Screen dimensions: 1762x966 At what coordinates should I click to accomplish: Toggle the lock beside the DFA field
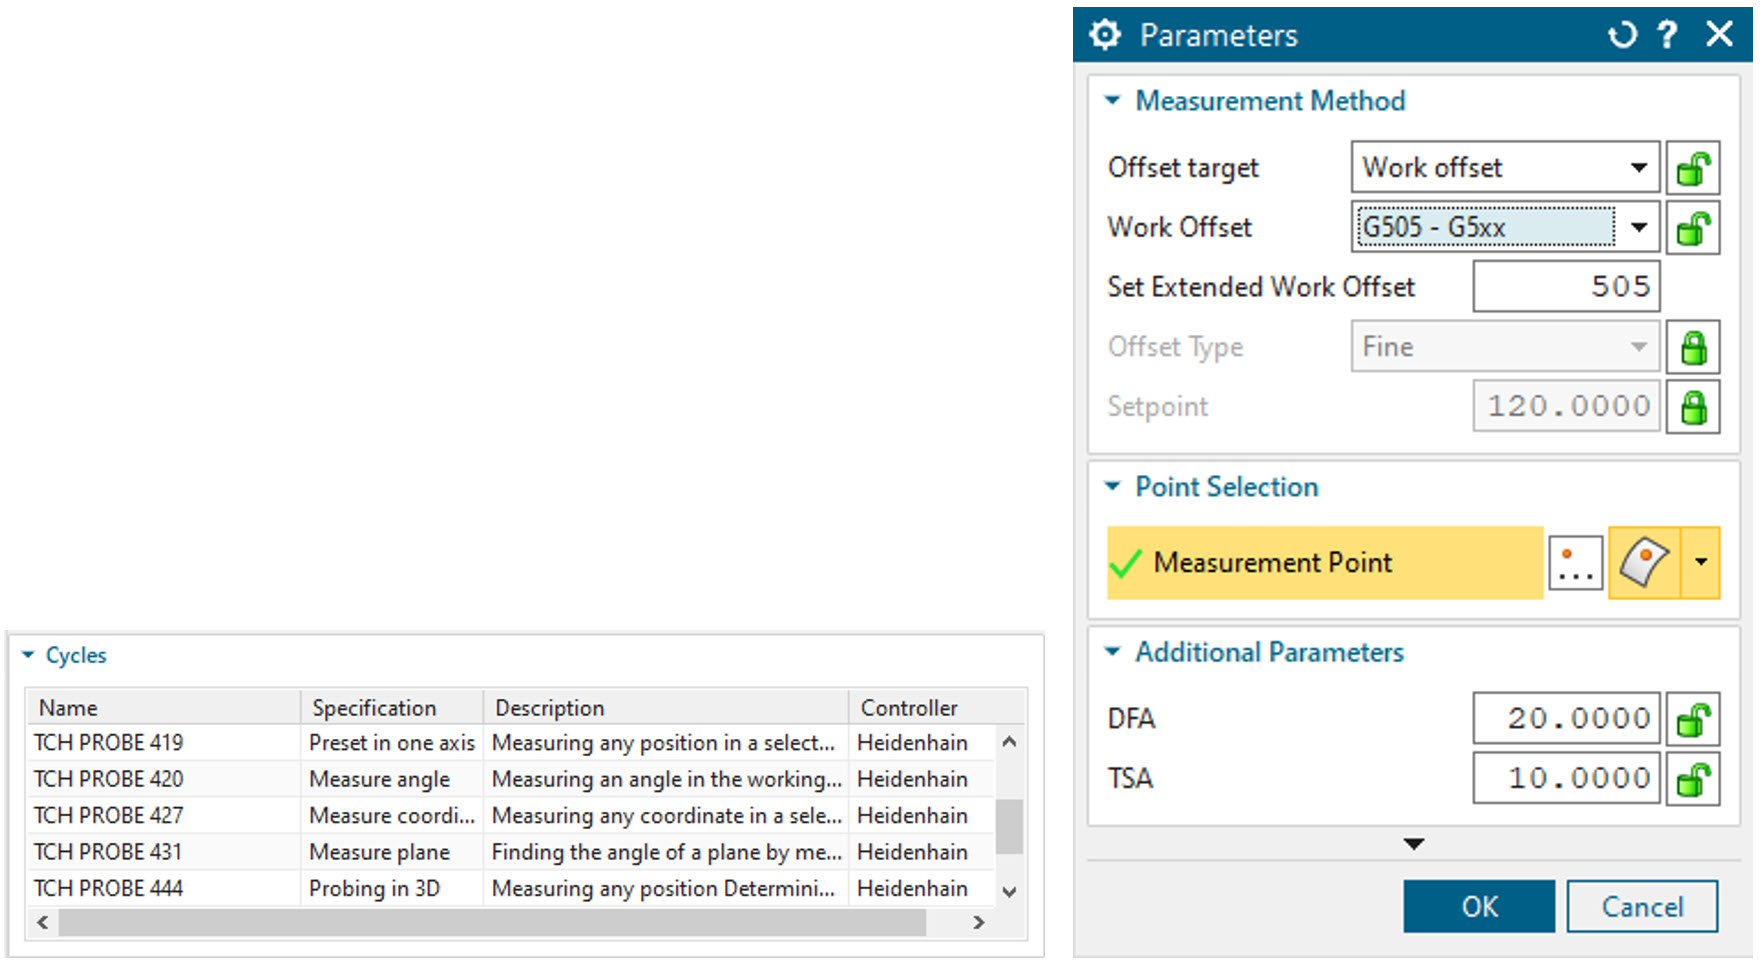click(1692, 719)
